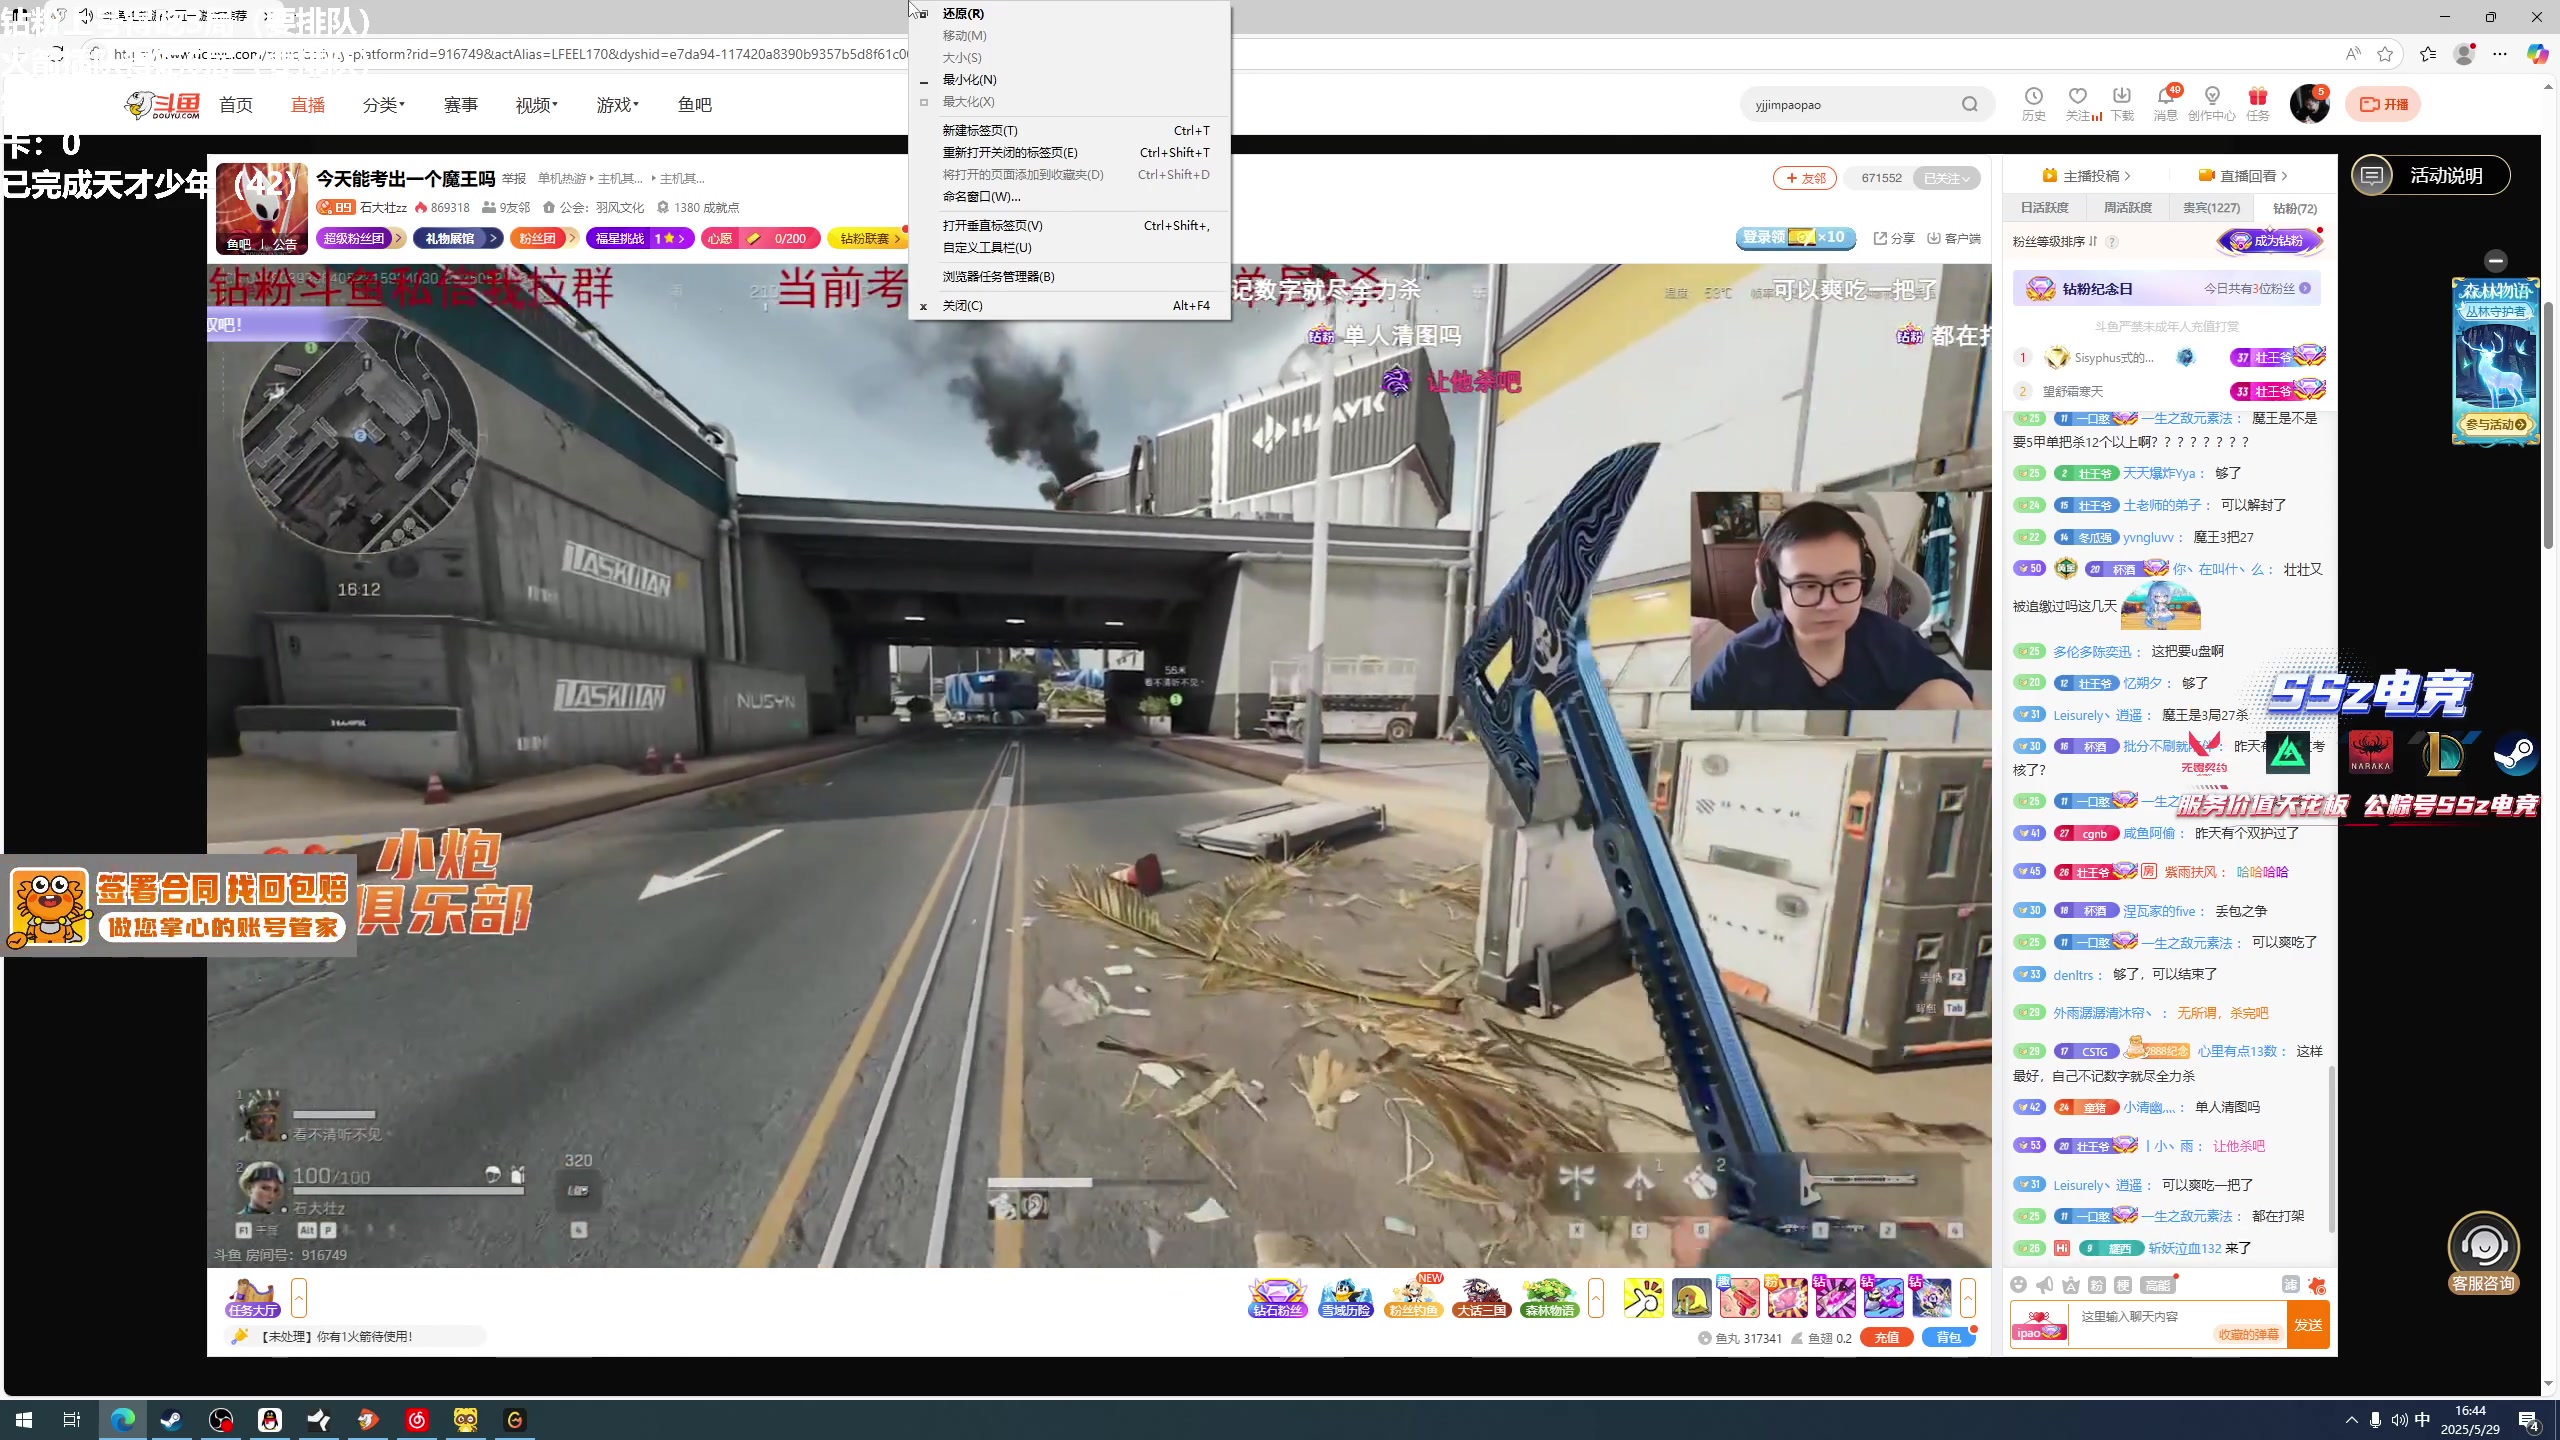2560x1440 pixels.
Task: Open 任务大厅 icon below the video
Action: click(252, 1298)
